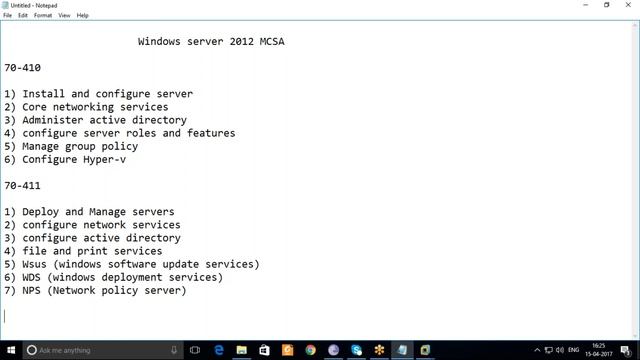Open the orange flower icon taskbar app
The width and height of the screenshot is (640, 360).
click(x=379, y=350)
